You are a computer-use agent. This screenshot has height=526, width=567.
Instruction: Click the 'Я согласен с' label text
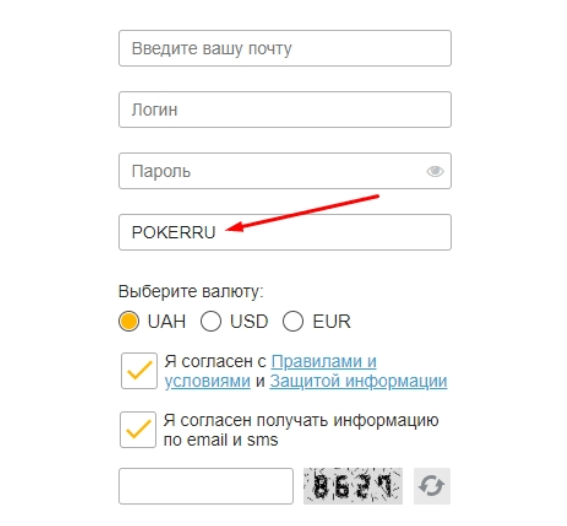point(215,362)
